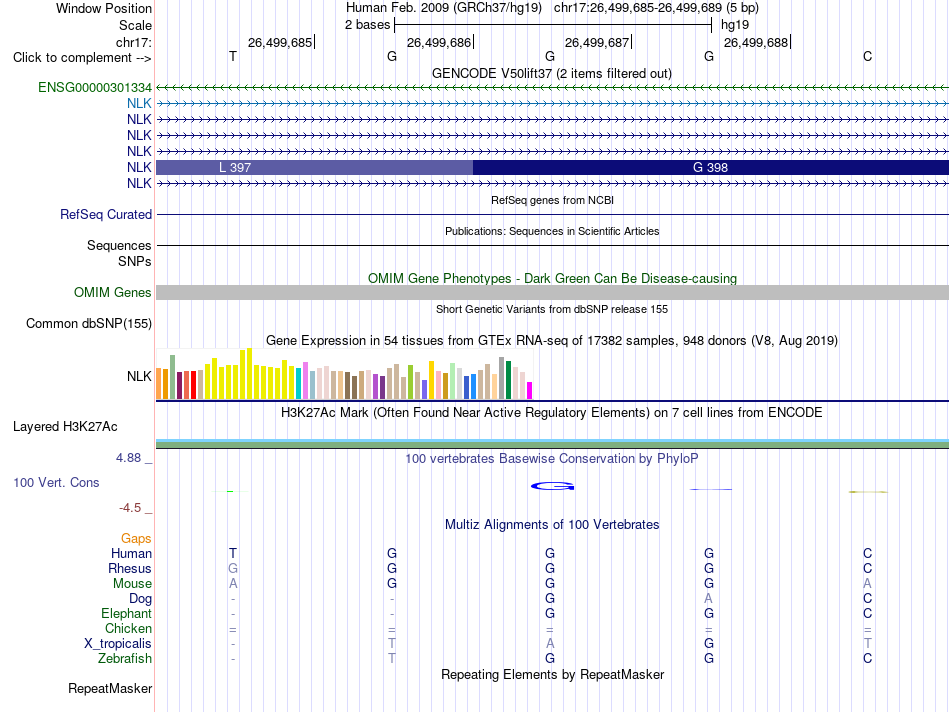
Task: Click the ENSG00000301334 gene label
Action: point(95,87)
